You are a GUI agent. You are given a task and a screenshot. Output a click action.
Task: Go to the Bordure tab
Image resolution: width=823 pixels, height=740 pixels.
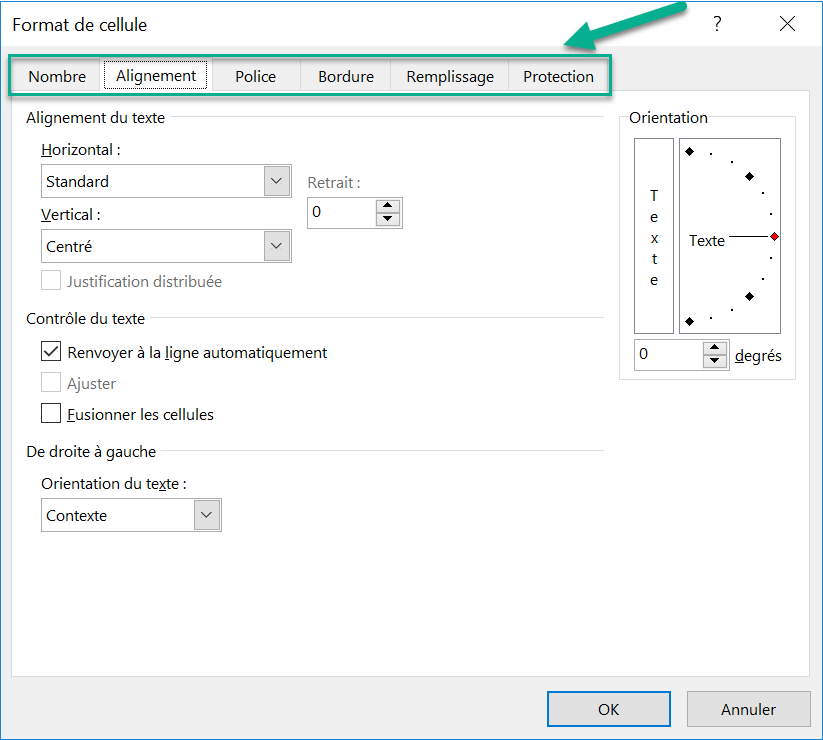coord(346,77)
